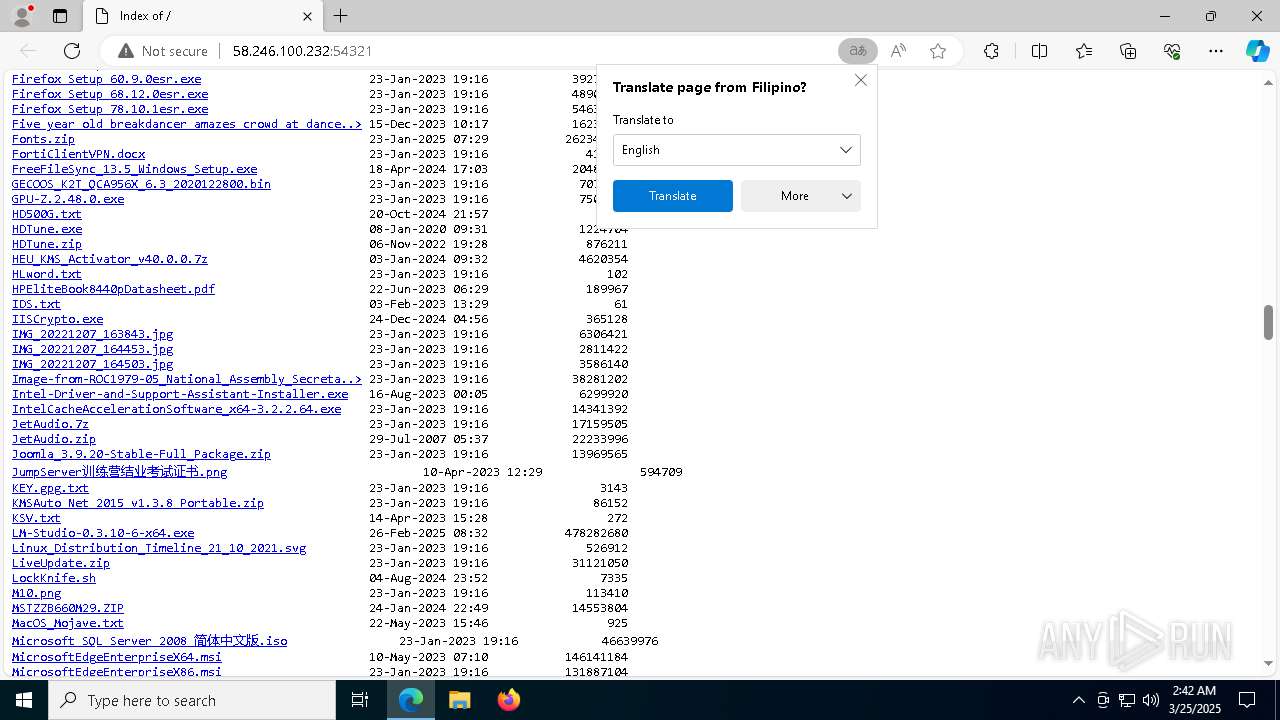Open HDTune.zip link
This screenshot has width=1280, height=720.
coord(47,244)
